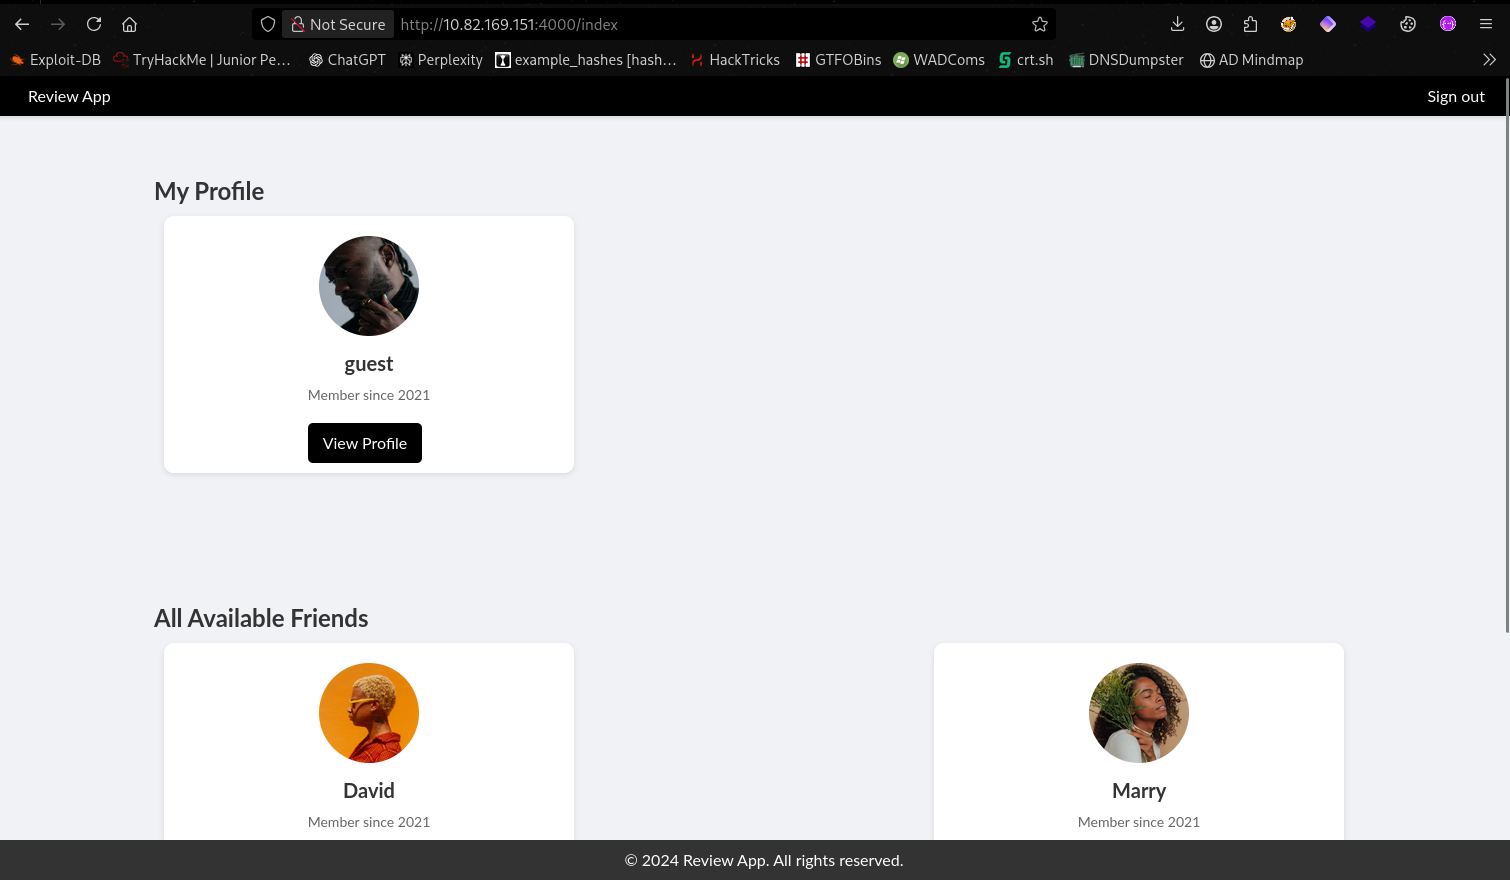This screenshot has width=1510, height=880.
Task: Click the Review App header link
Action: 69,97
